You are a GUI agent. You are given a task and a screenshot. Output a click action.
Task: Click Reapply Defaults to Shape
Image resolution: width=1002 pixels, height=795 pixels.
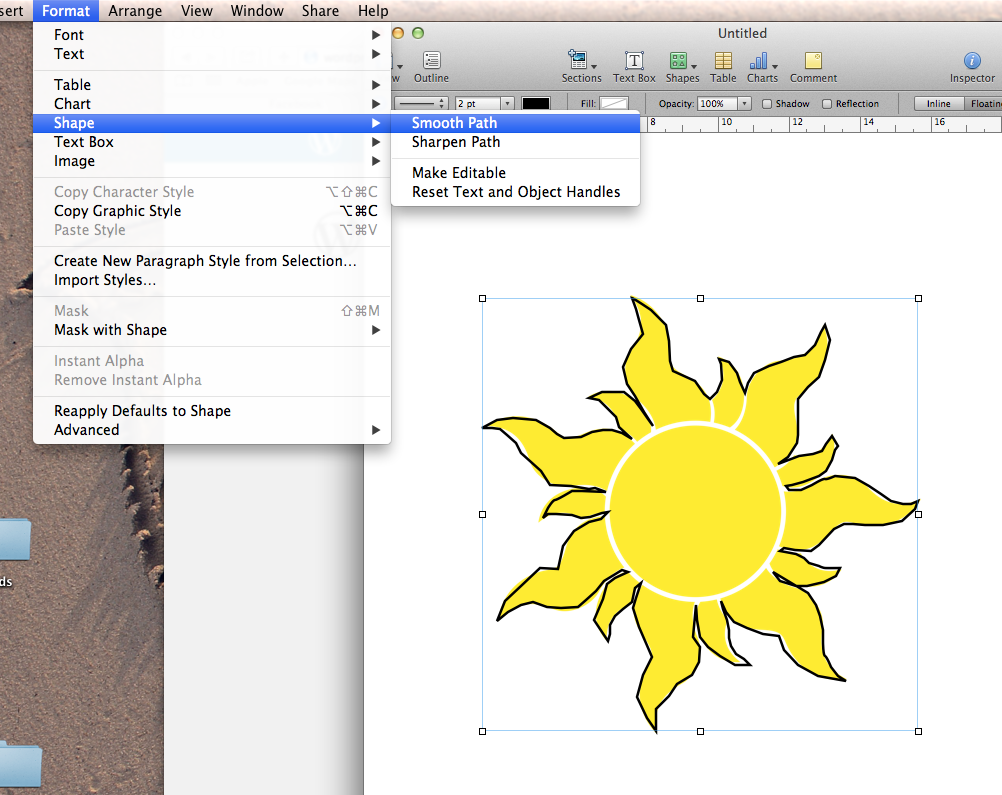(142, 411)
